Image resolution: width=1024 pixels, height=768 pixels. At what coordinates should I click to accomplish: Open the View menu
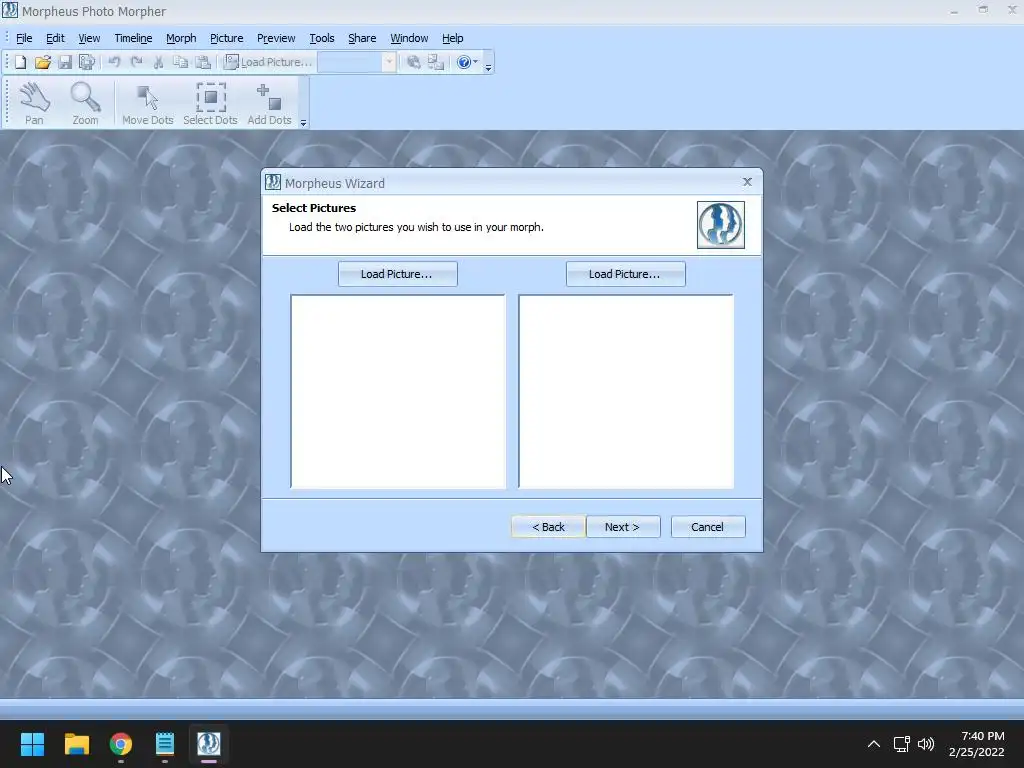(89, 38)
